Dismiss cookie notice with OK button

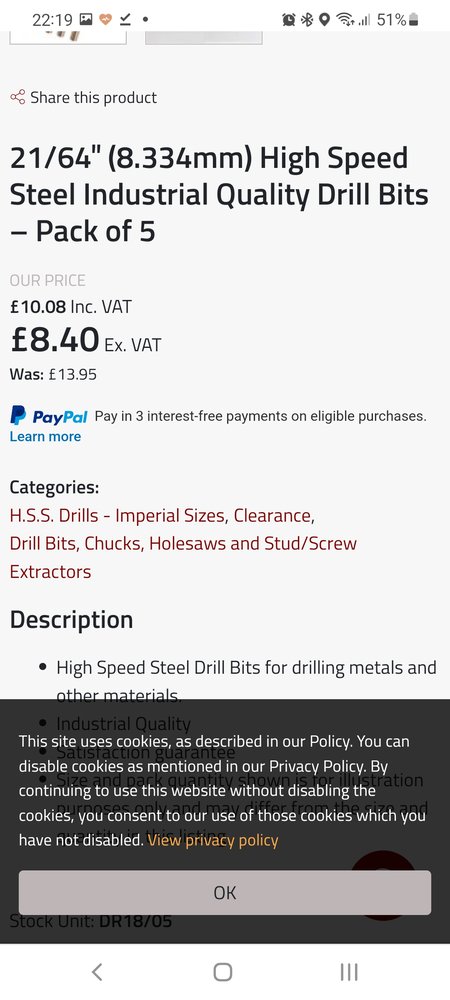click(225, 893)
